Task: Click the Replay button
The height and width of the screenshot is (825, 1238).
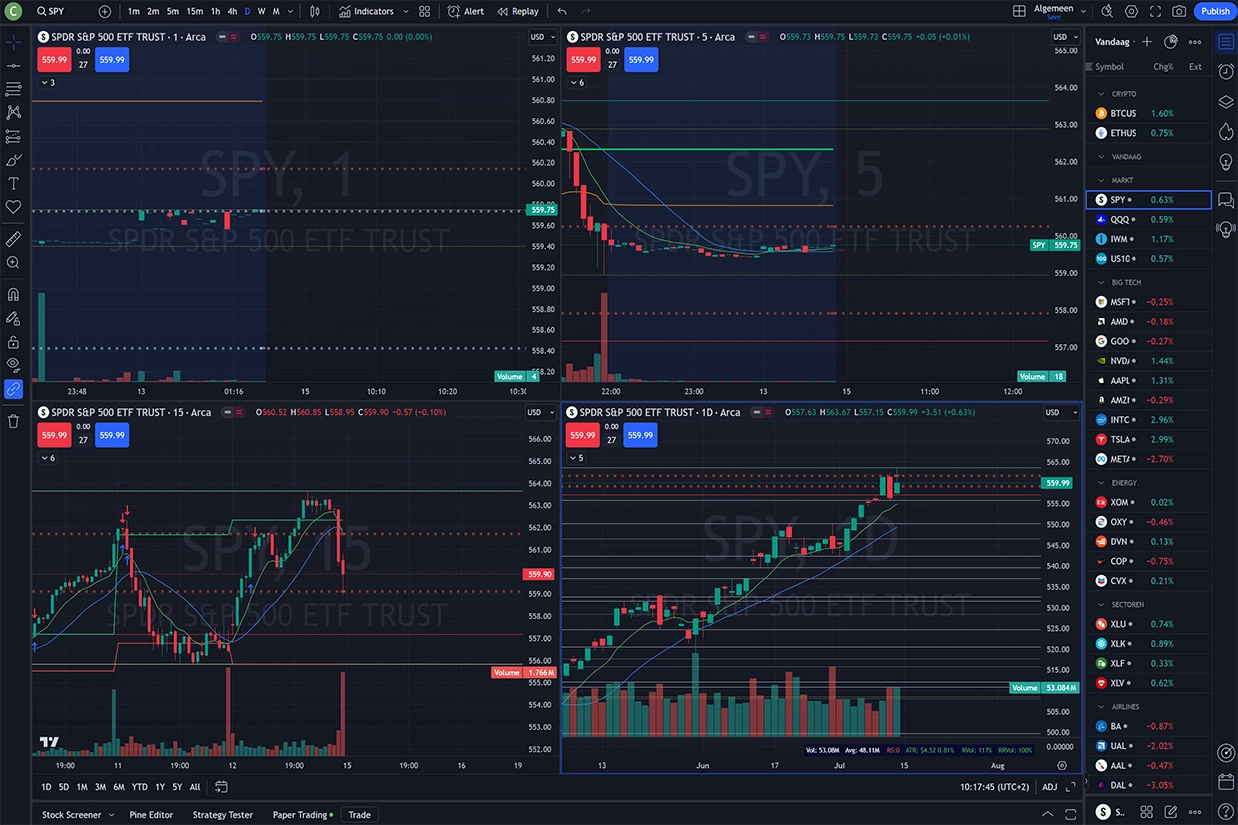Action: [518, 11]
